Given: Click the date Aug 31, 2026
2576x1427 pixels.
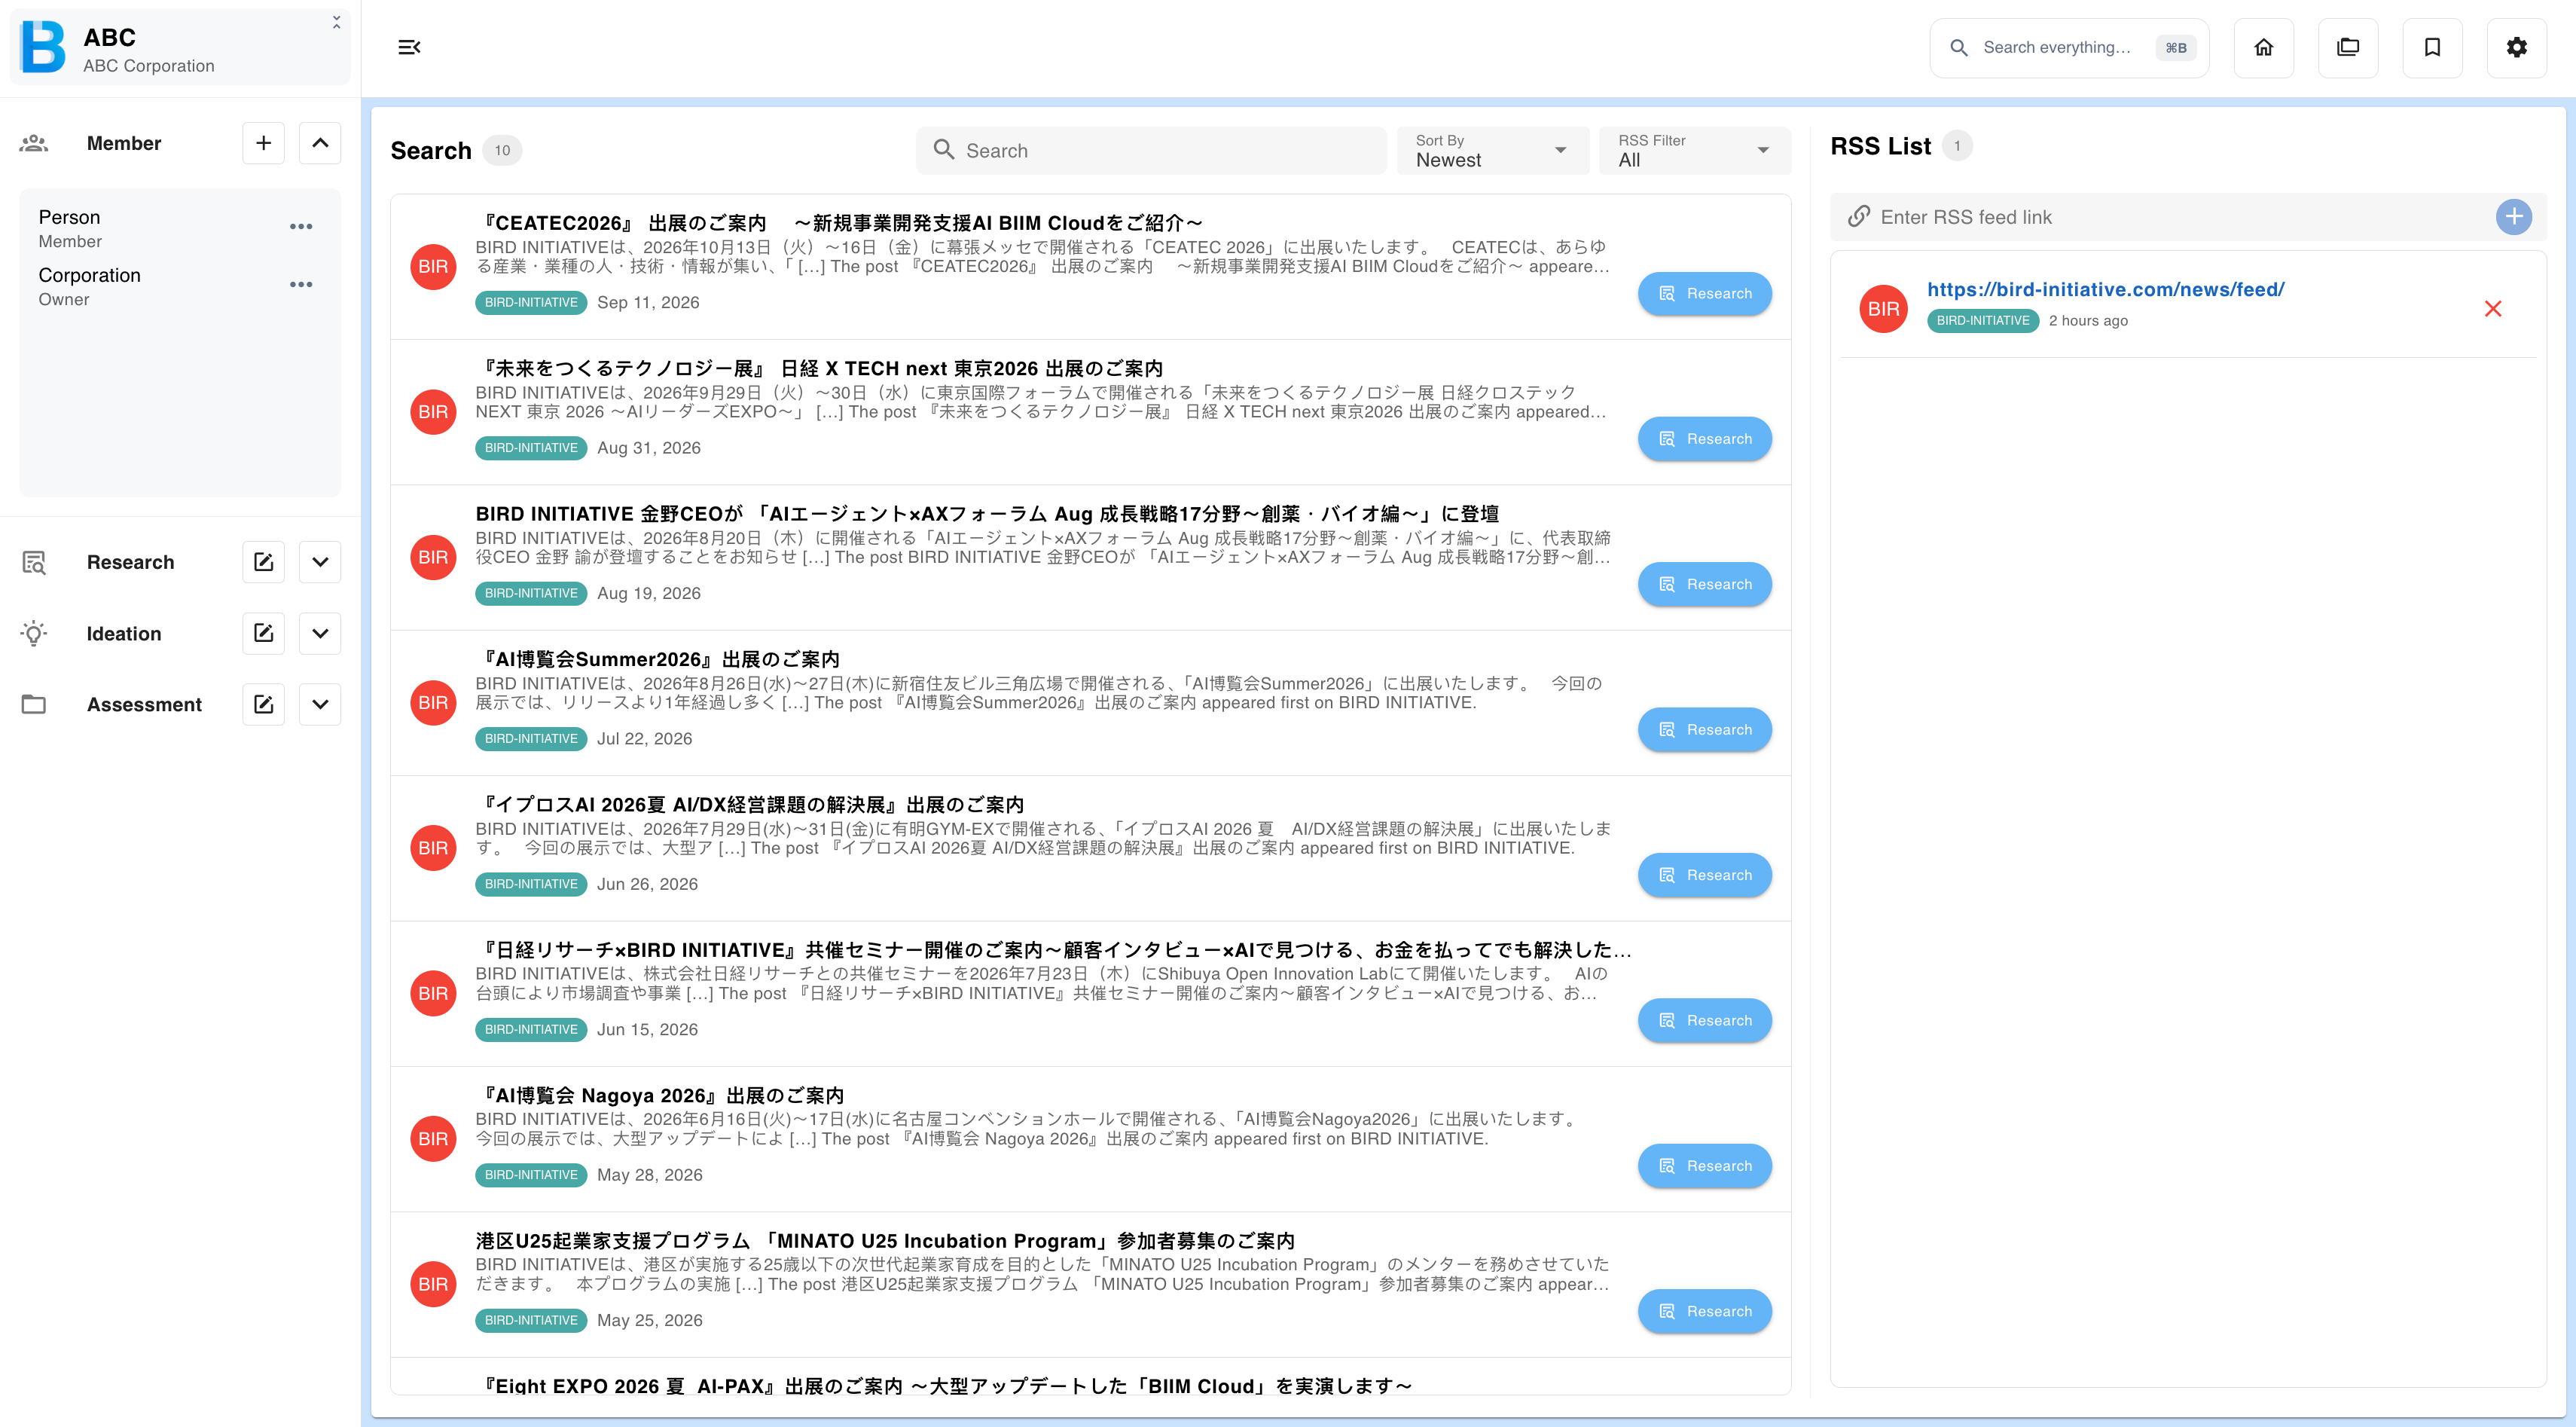Looking at the screenshot, I should pyautogui.click(x=649, y=448).
